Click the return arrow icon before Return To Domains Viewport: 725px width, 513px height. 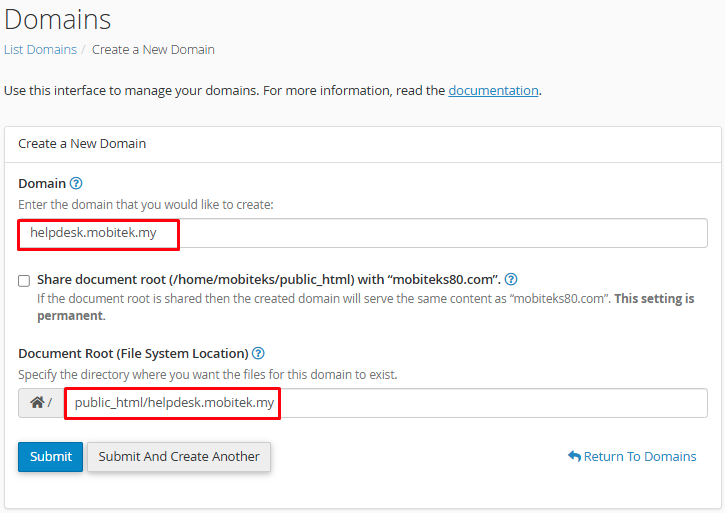[574, 456]
